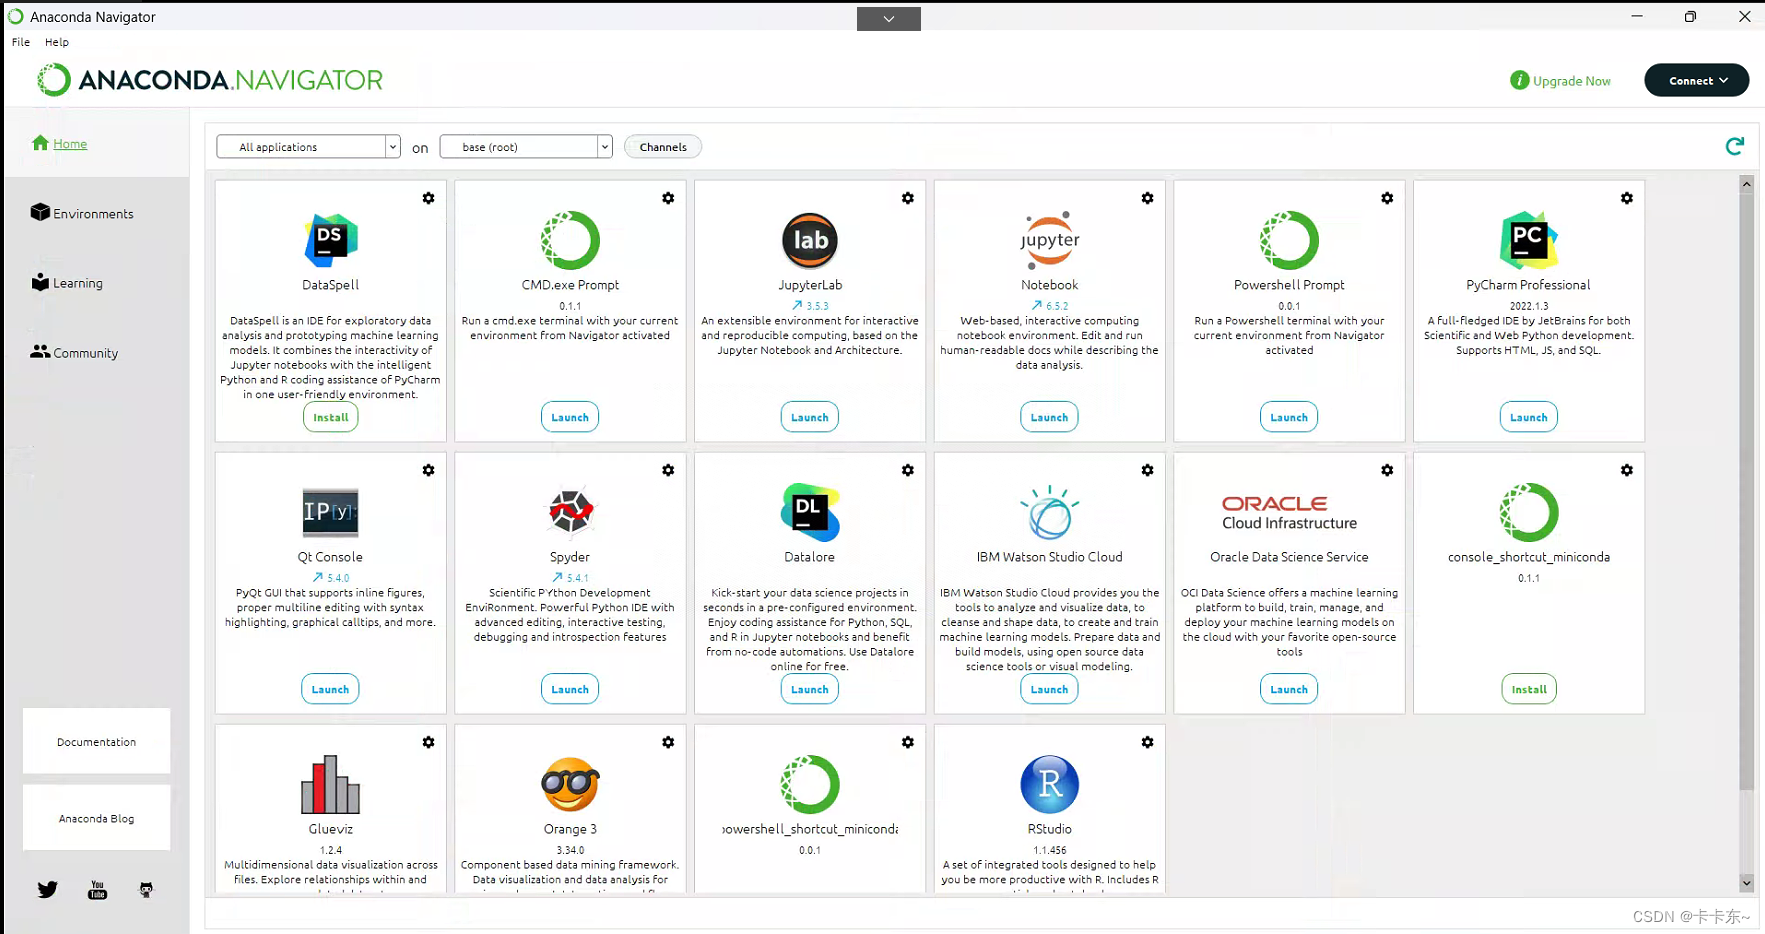
Task: Open the Powershell Prompt tile's gear options
Action: pyautogui.click(x=1387, y=198)
